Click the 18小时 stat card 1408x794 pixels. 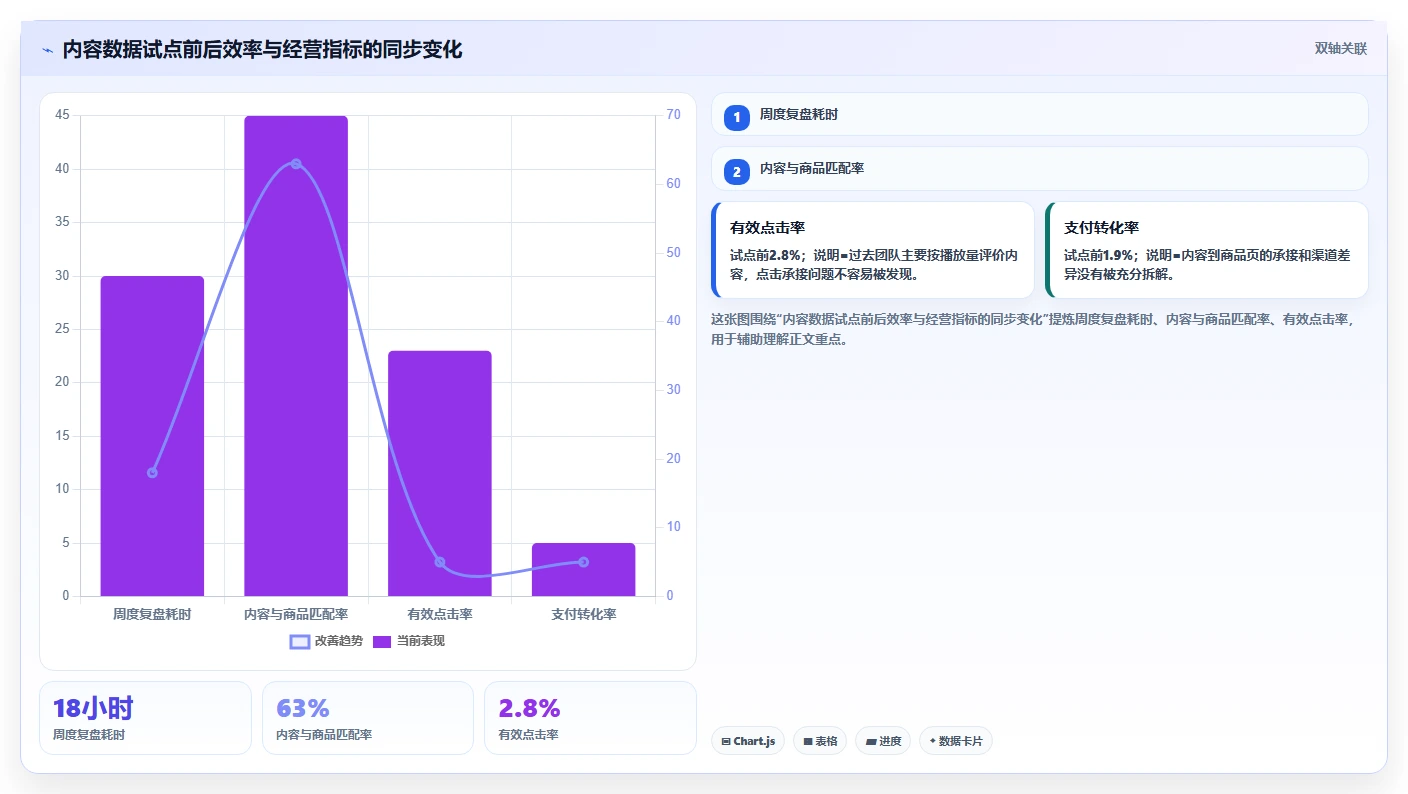tap(145, 718)
